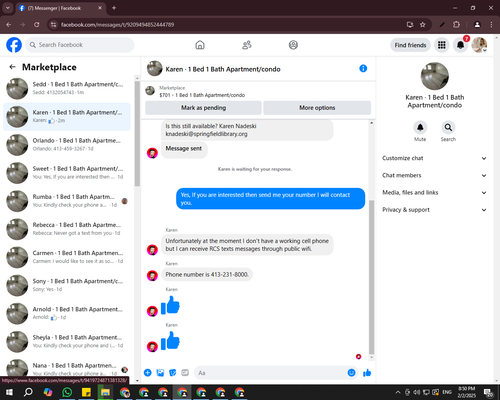500x400 pixels.
Task: Open the profile circle icon in top navigation
Action: pyautogui.click(x=293, y=45)
